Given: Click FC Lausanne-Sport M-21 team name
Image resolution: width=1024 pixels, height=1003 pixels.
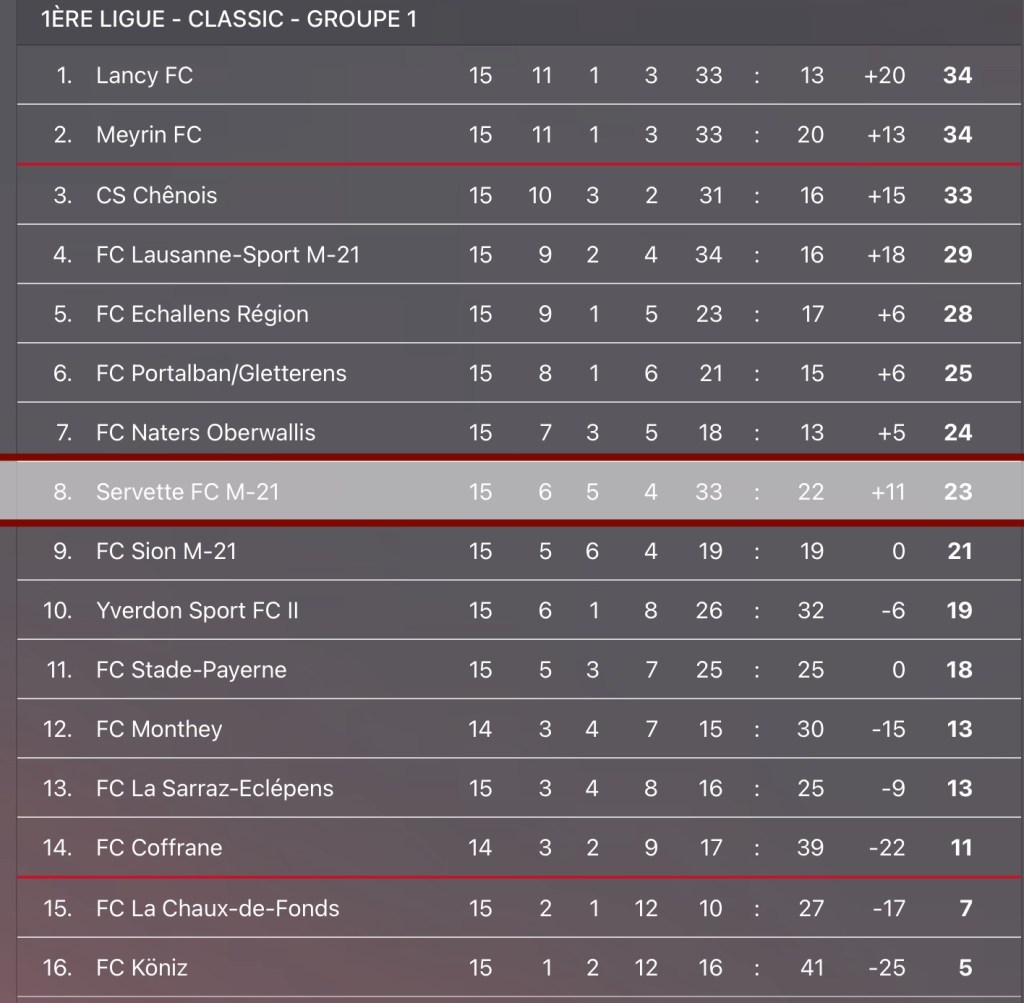Looking at the screenshot, I should coord(228,255).
